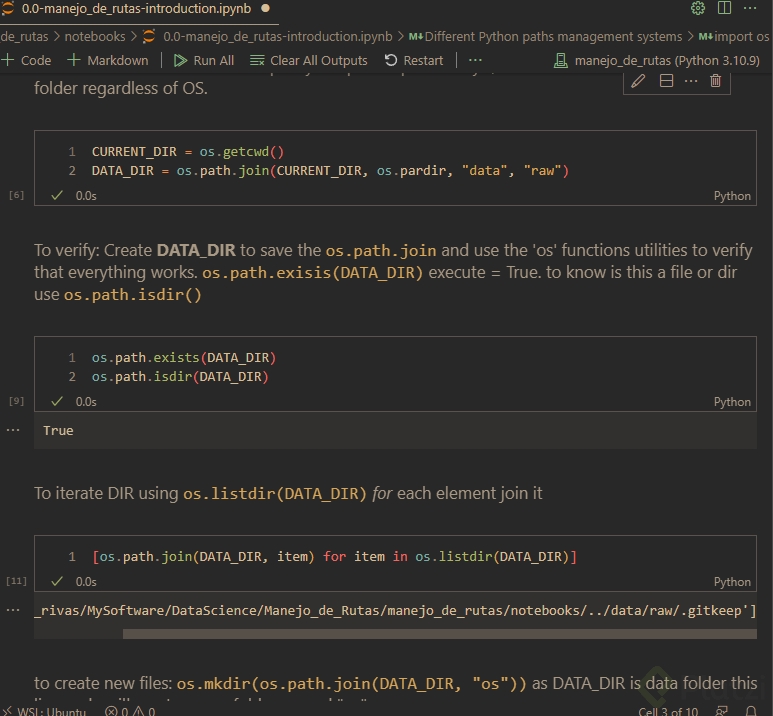Click the notifications bell icon
Image resolution: width=773 pixels, height=716 pixels.
click(x=751, y=711)
